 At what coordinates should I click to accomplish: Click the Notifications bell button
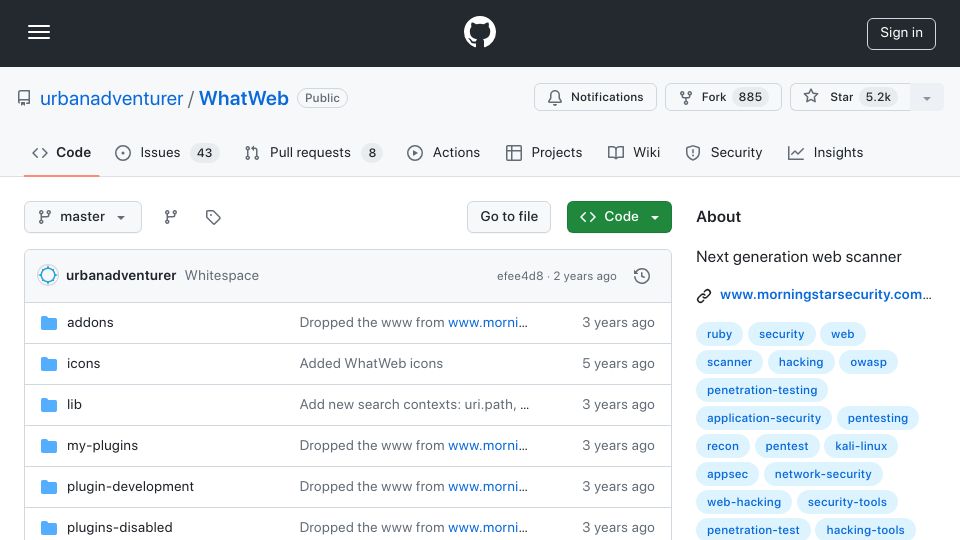tap(595, 97)
